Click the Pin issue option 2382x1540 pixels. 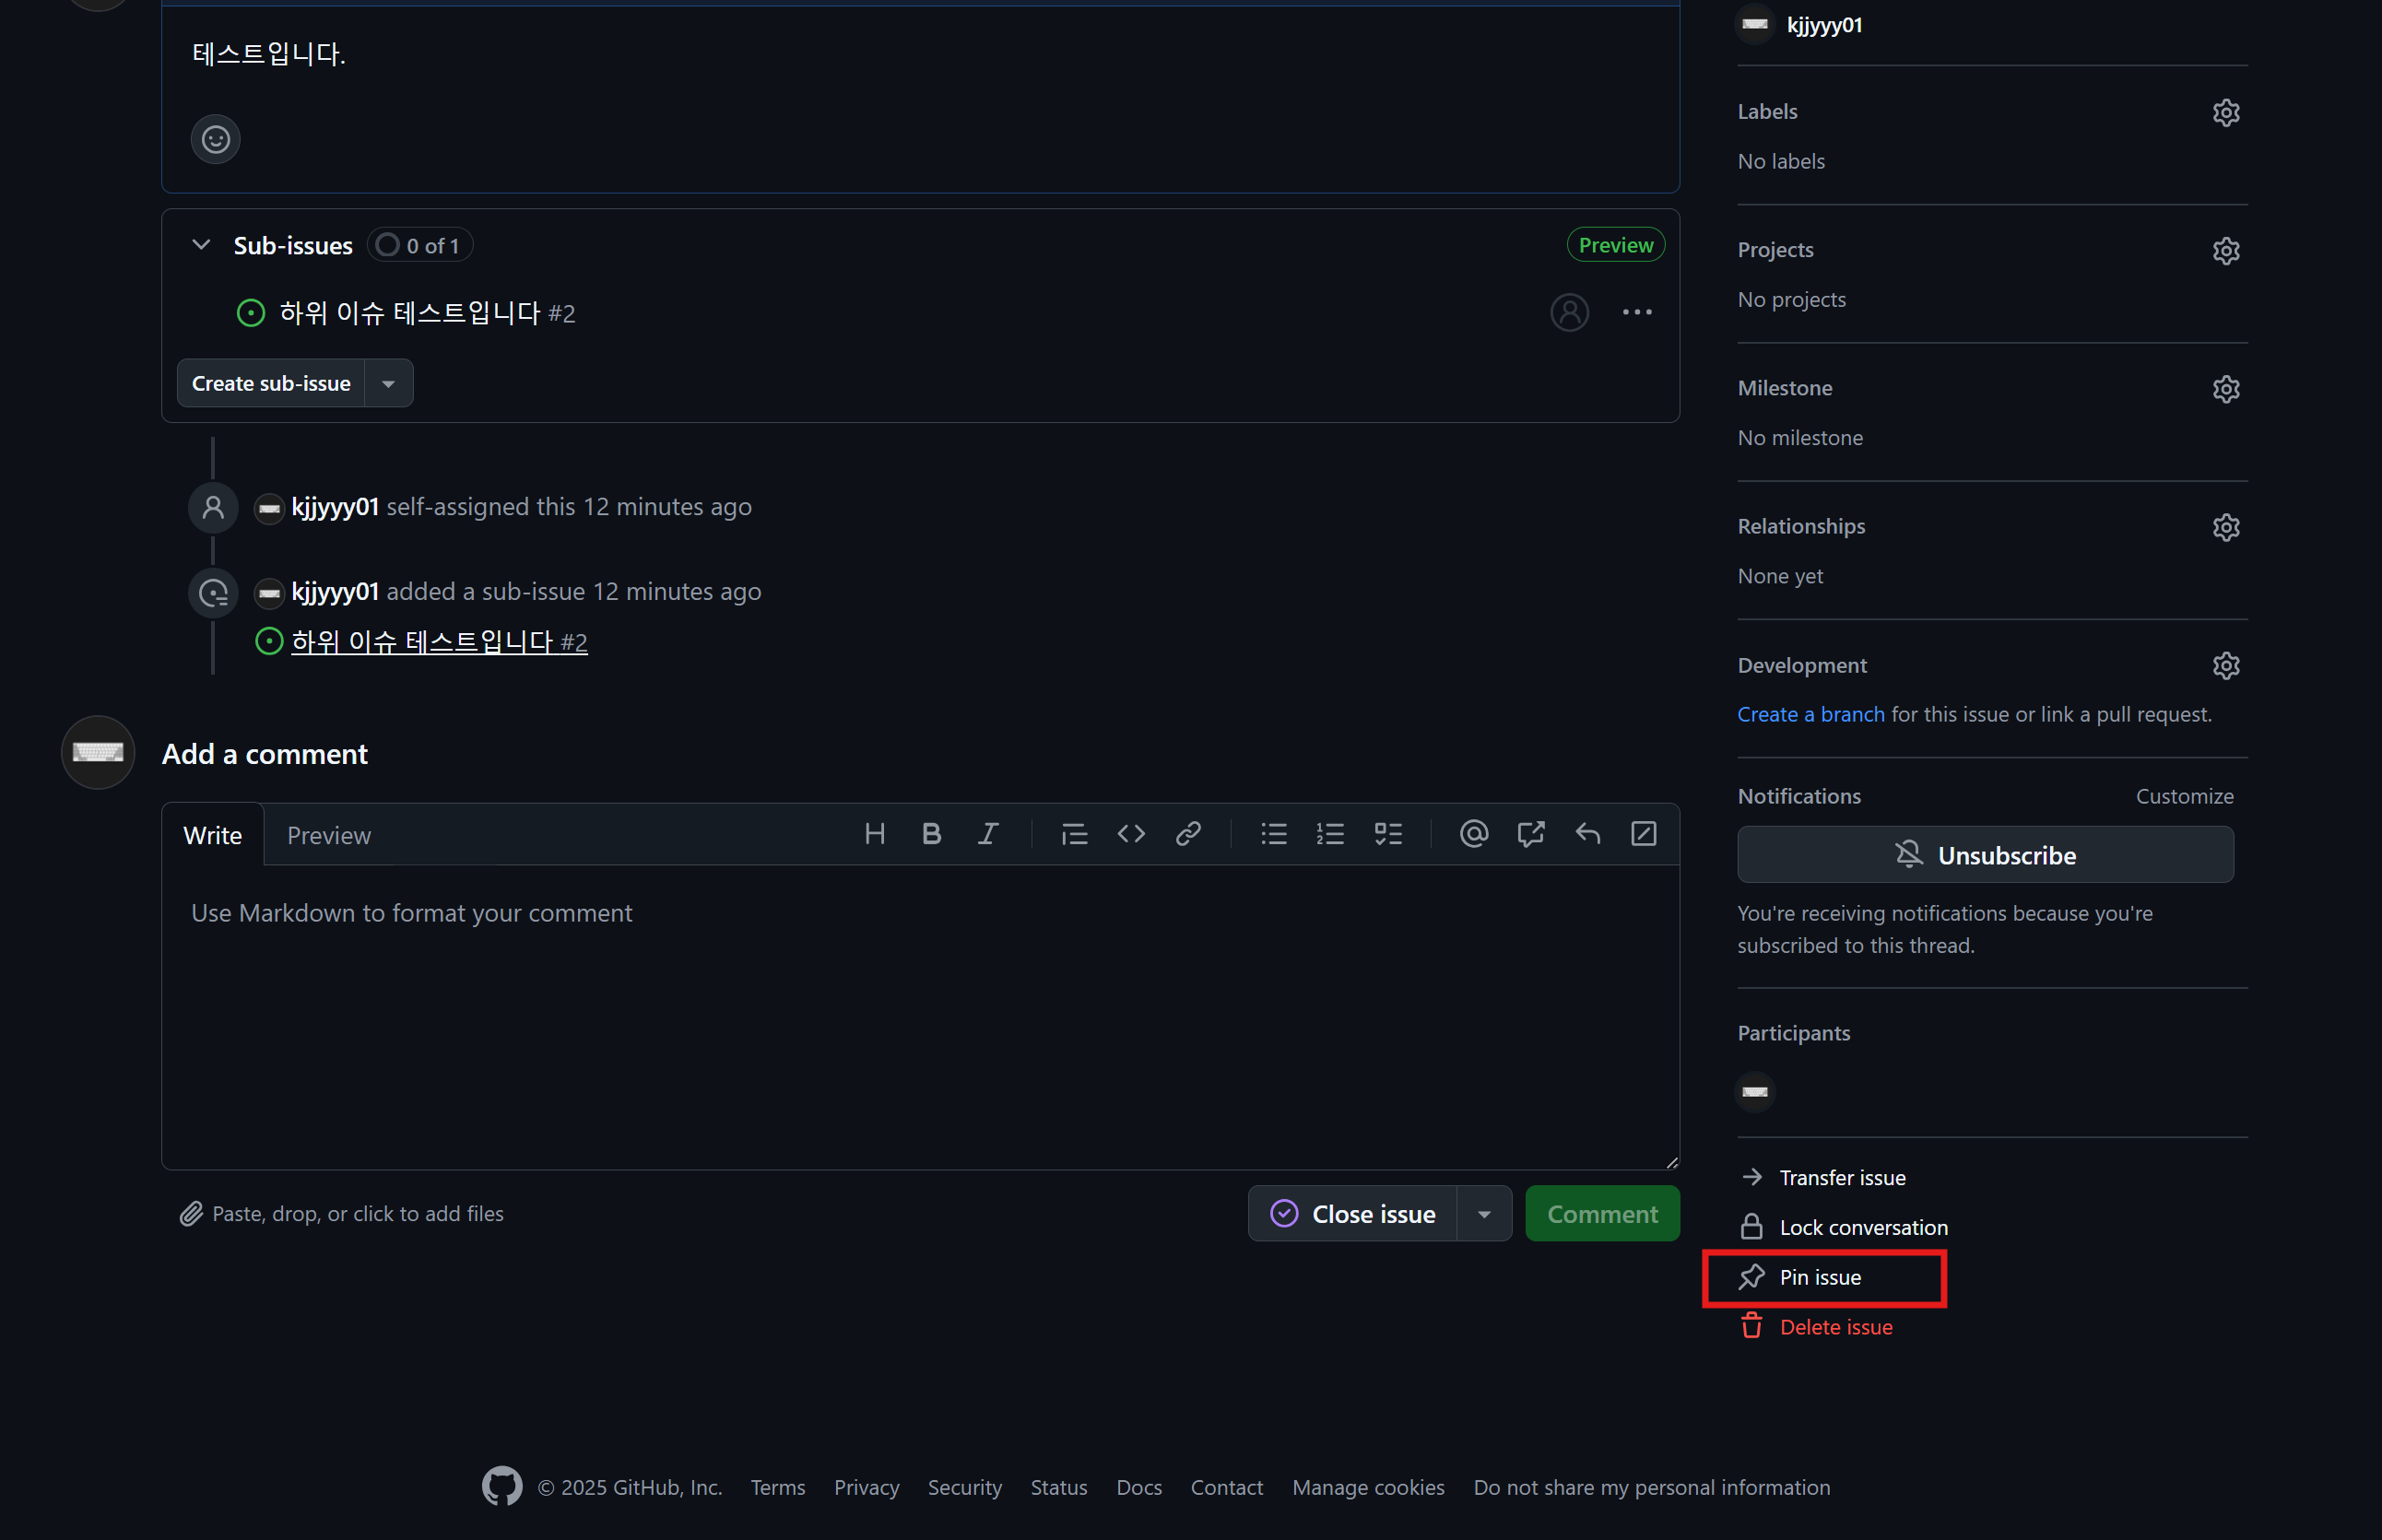(x=1819, y=1277)
